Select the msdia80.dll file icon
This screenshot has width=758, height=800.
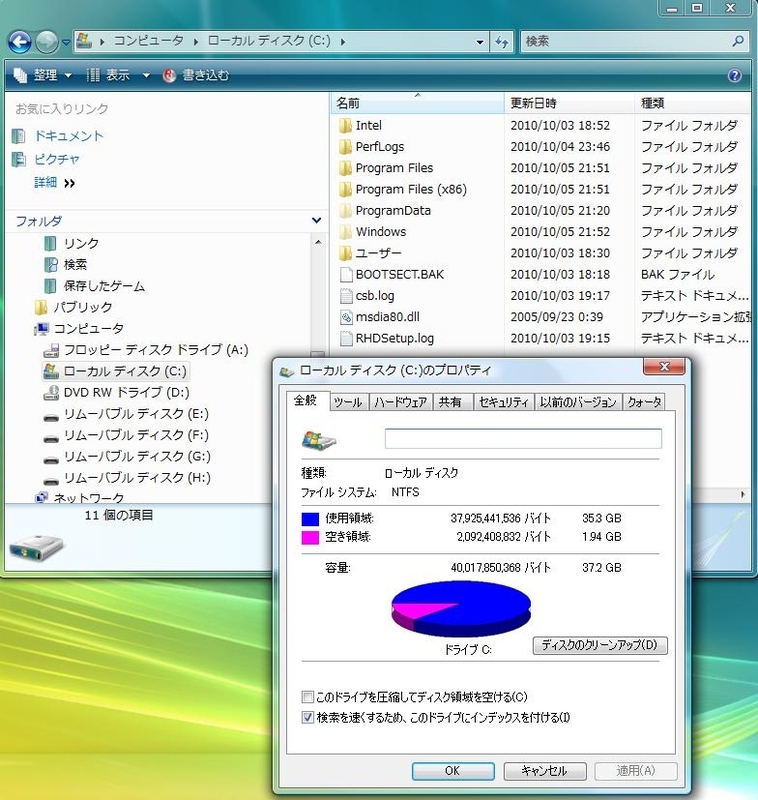(x=346, y=317)
